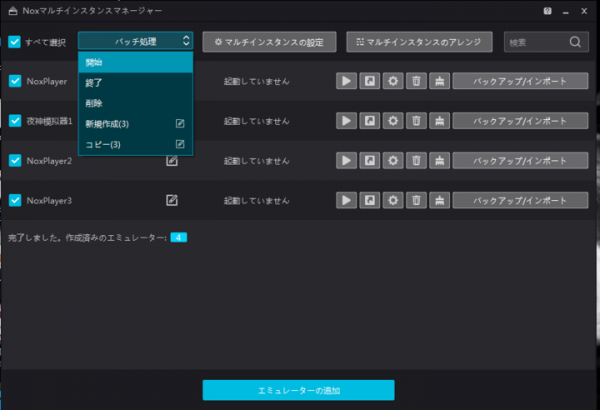Image resolution: width=600 pixels, height=410 pixels.
Task: Clean up disk for NoxPlayer row
Action: (x=439, y=81)
